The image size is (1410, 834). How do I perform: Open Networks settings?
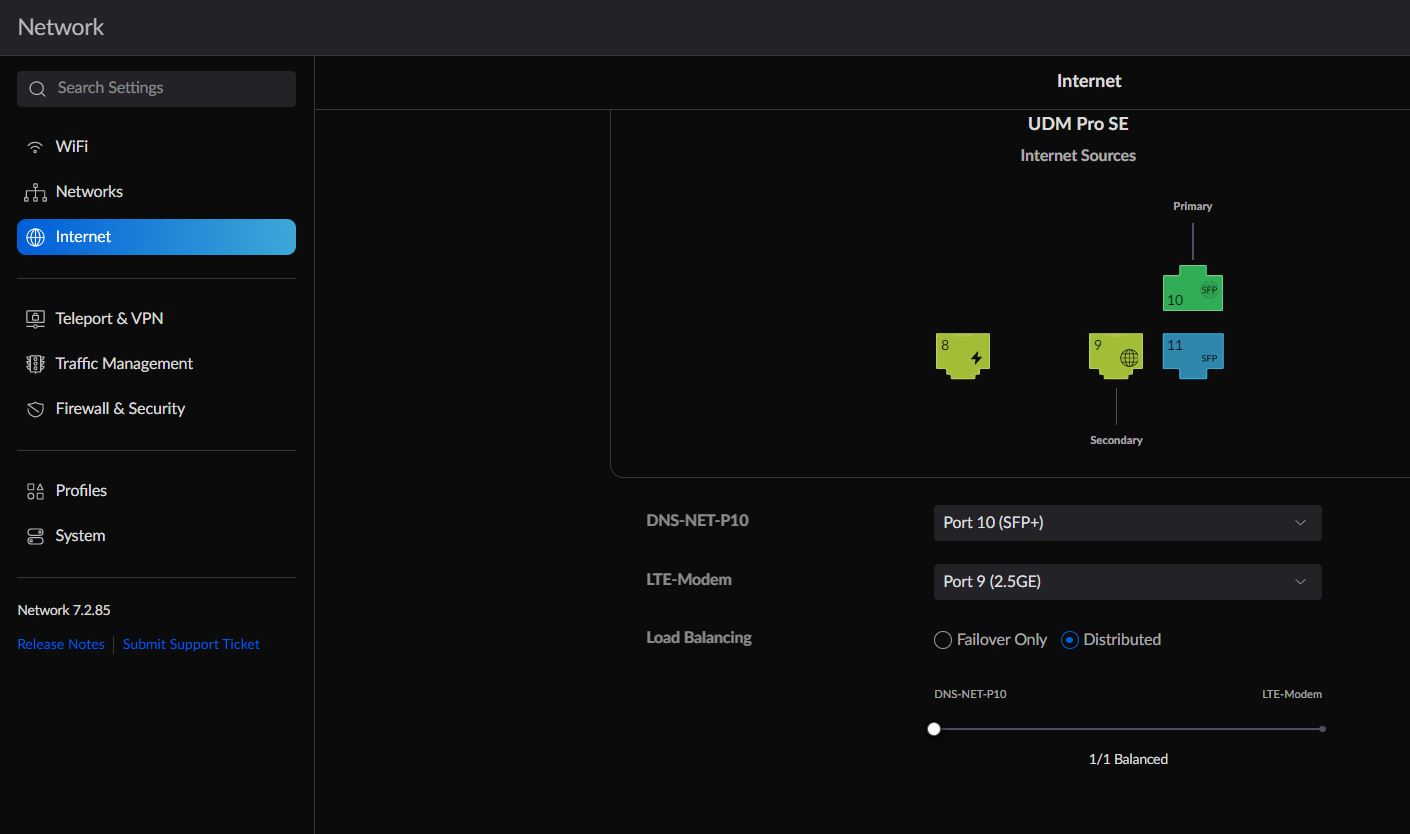pos(156,192)
